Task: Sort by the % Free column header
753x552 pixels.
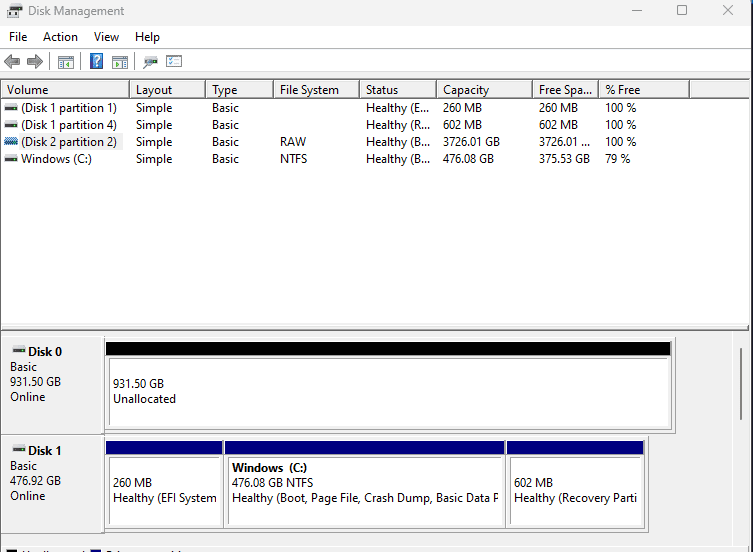Action: click(x=644, y=90)
